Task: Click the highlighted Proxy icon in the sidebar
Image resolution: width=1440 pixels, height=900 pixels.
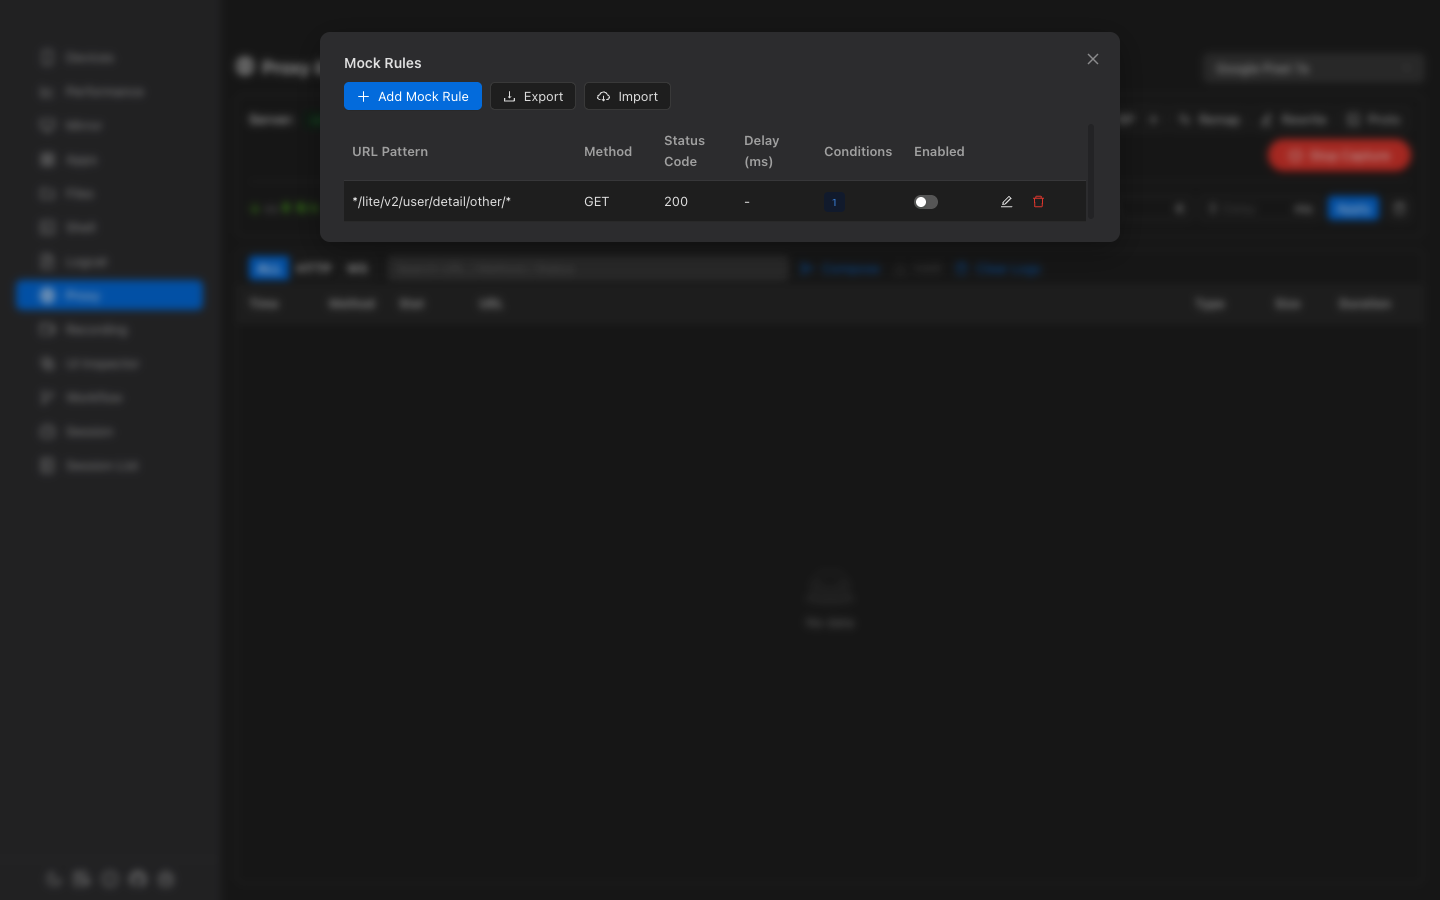Action: 47,295
